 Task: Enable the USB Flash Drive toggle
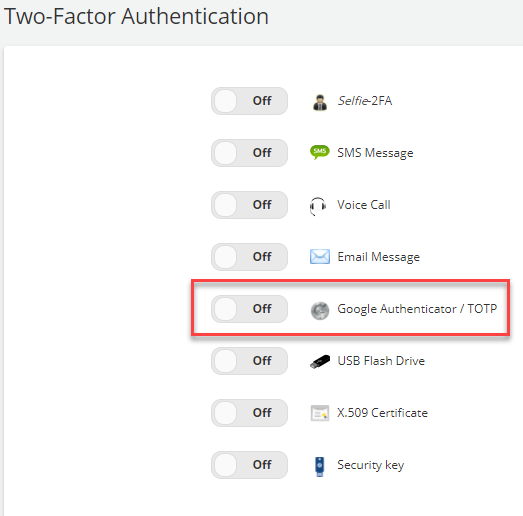(249, 361)
